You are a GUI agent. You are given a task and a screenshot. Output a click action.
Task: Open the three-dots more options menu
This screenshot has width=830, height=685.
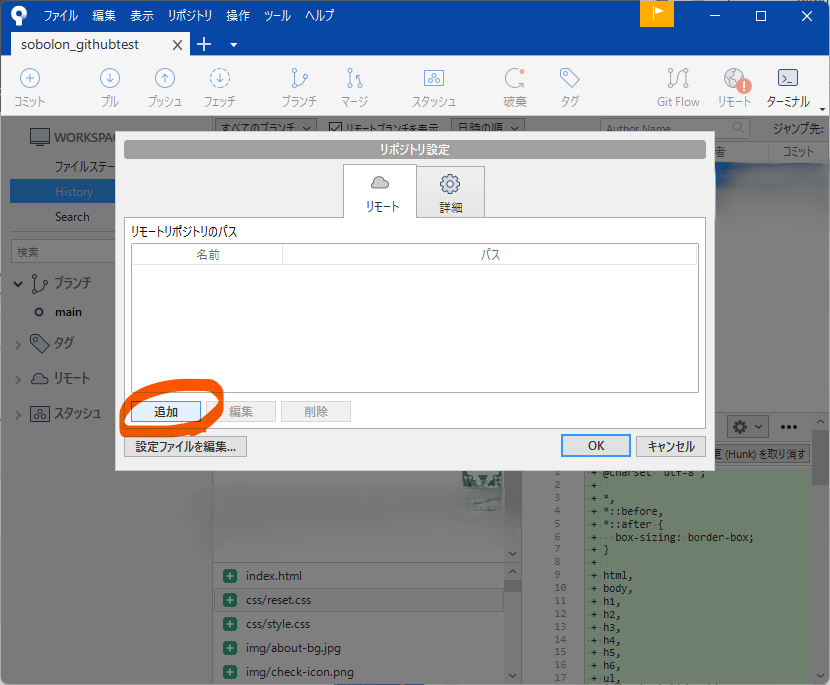tap(789, 427)
